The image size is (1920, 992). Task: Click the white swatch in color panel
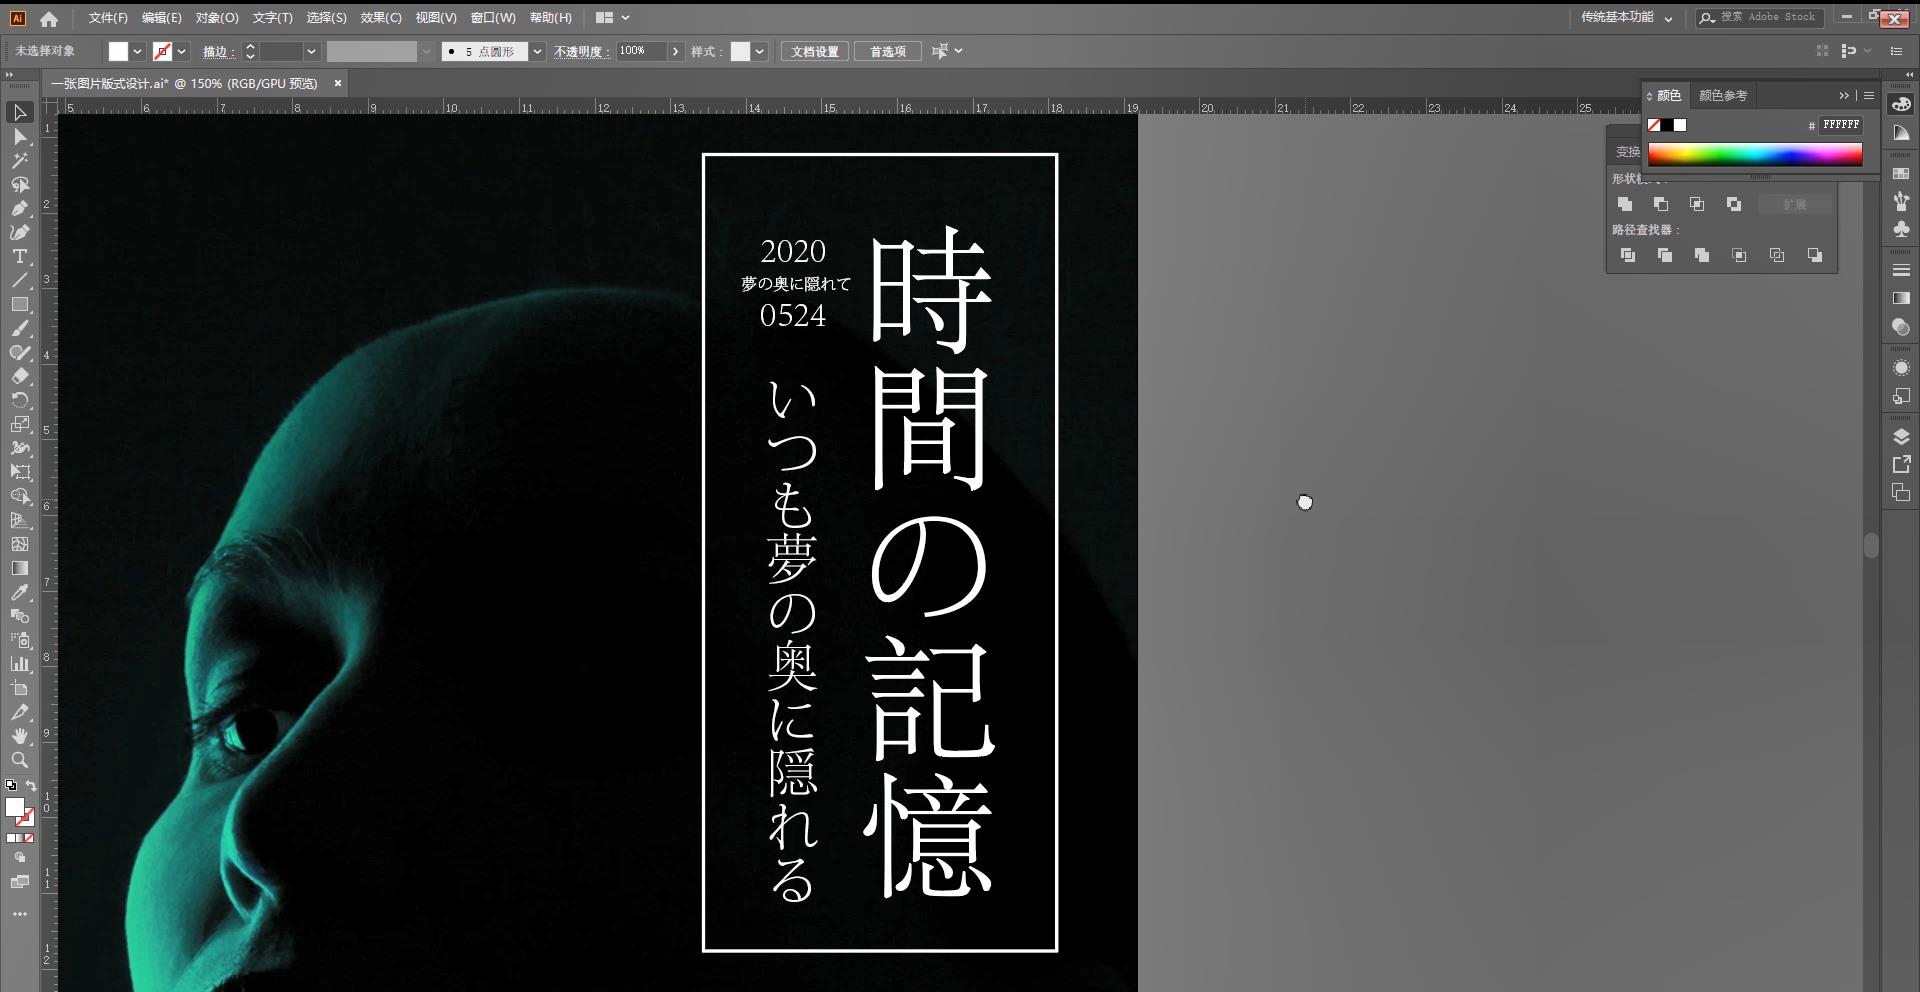click(1680, 125)
